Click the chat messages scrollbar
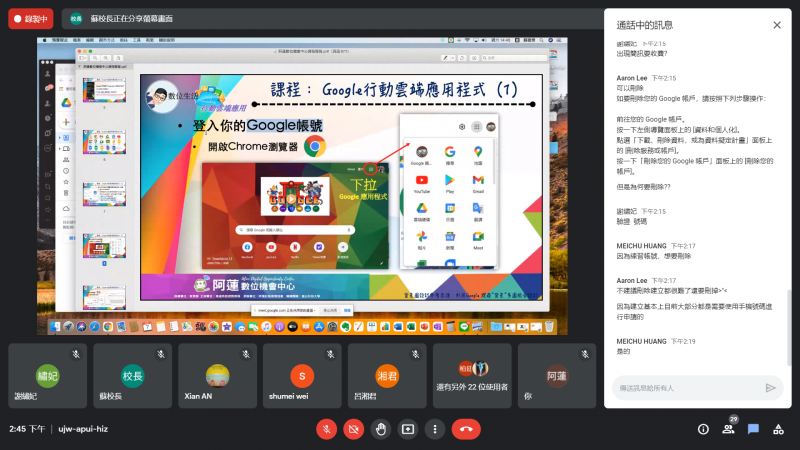This screenshot has width=800, height=450. pos(789,327)
